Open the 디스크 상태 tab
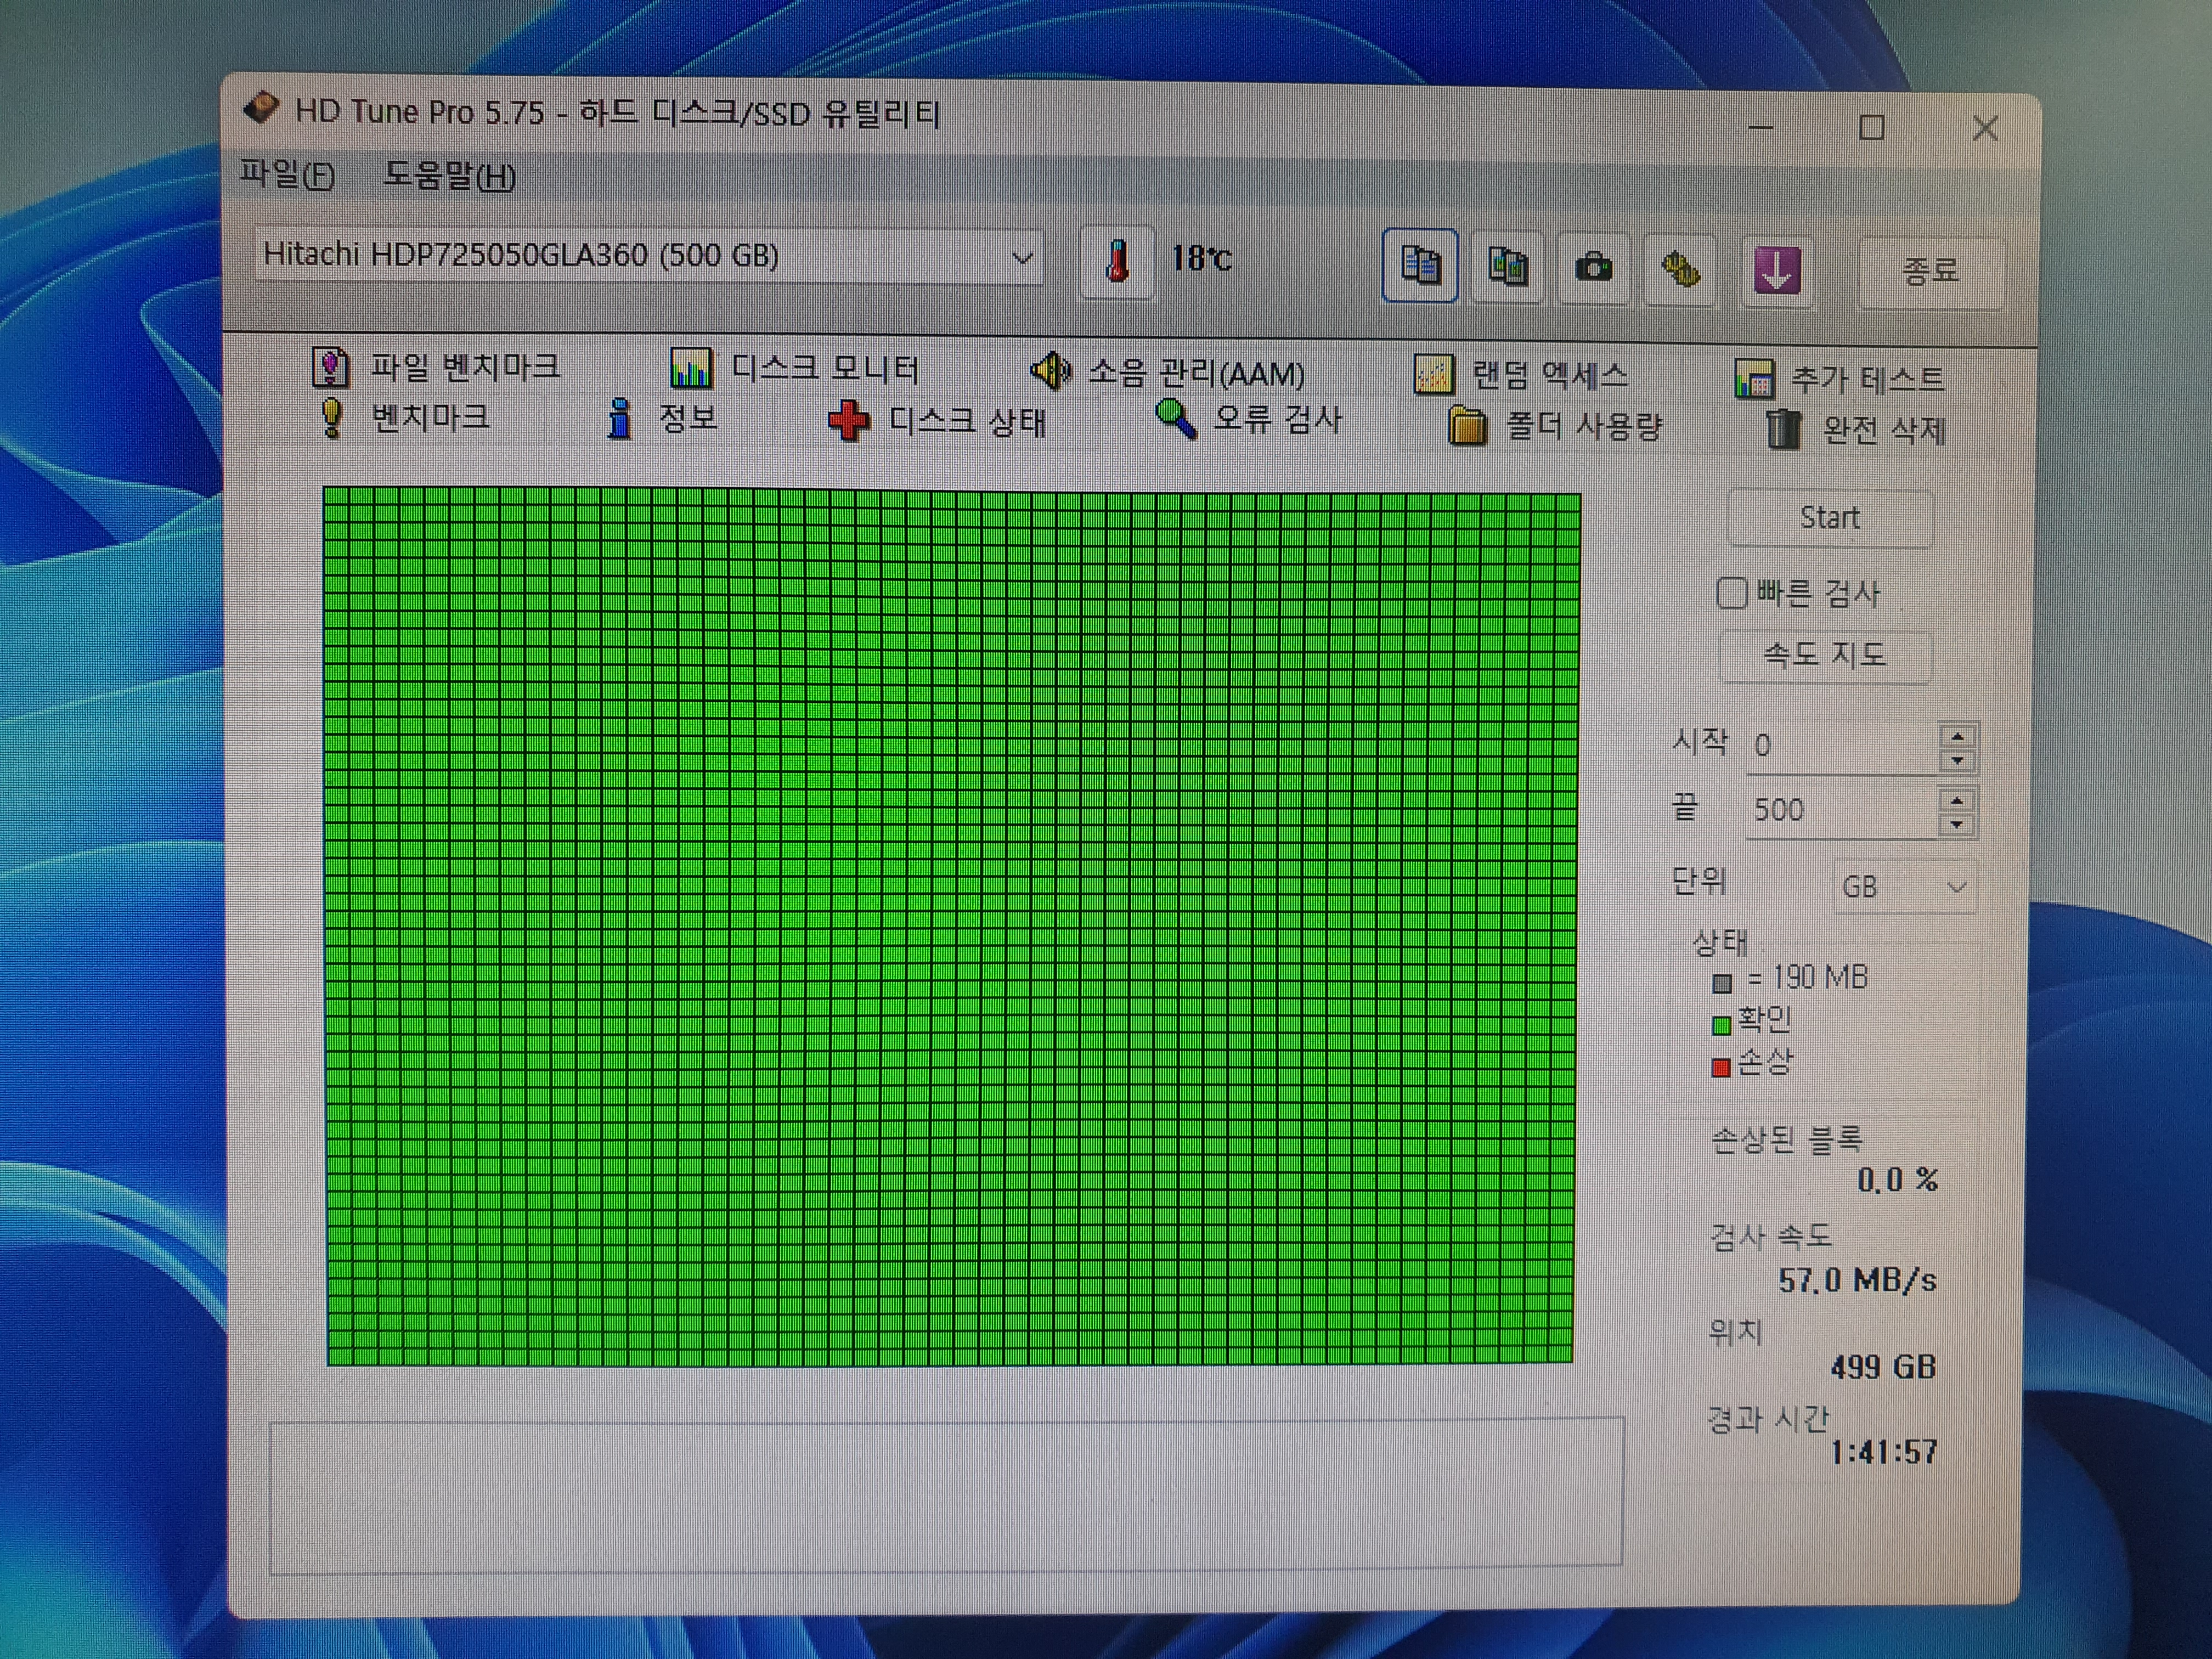 pyautogui.click(x=937, y=421)
